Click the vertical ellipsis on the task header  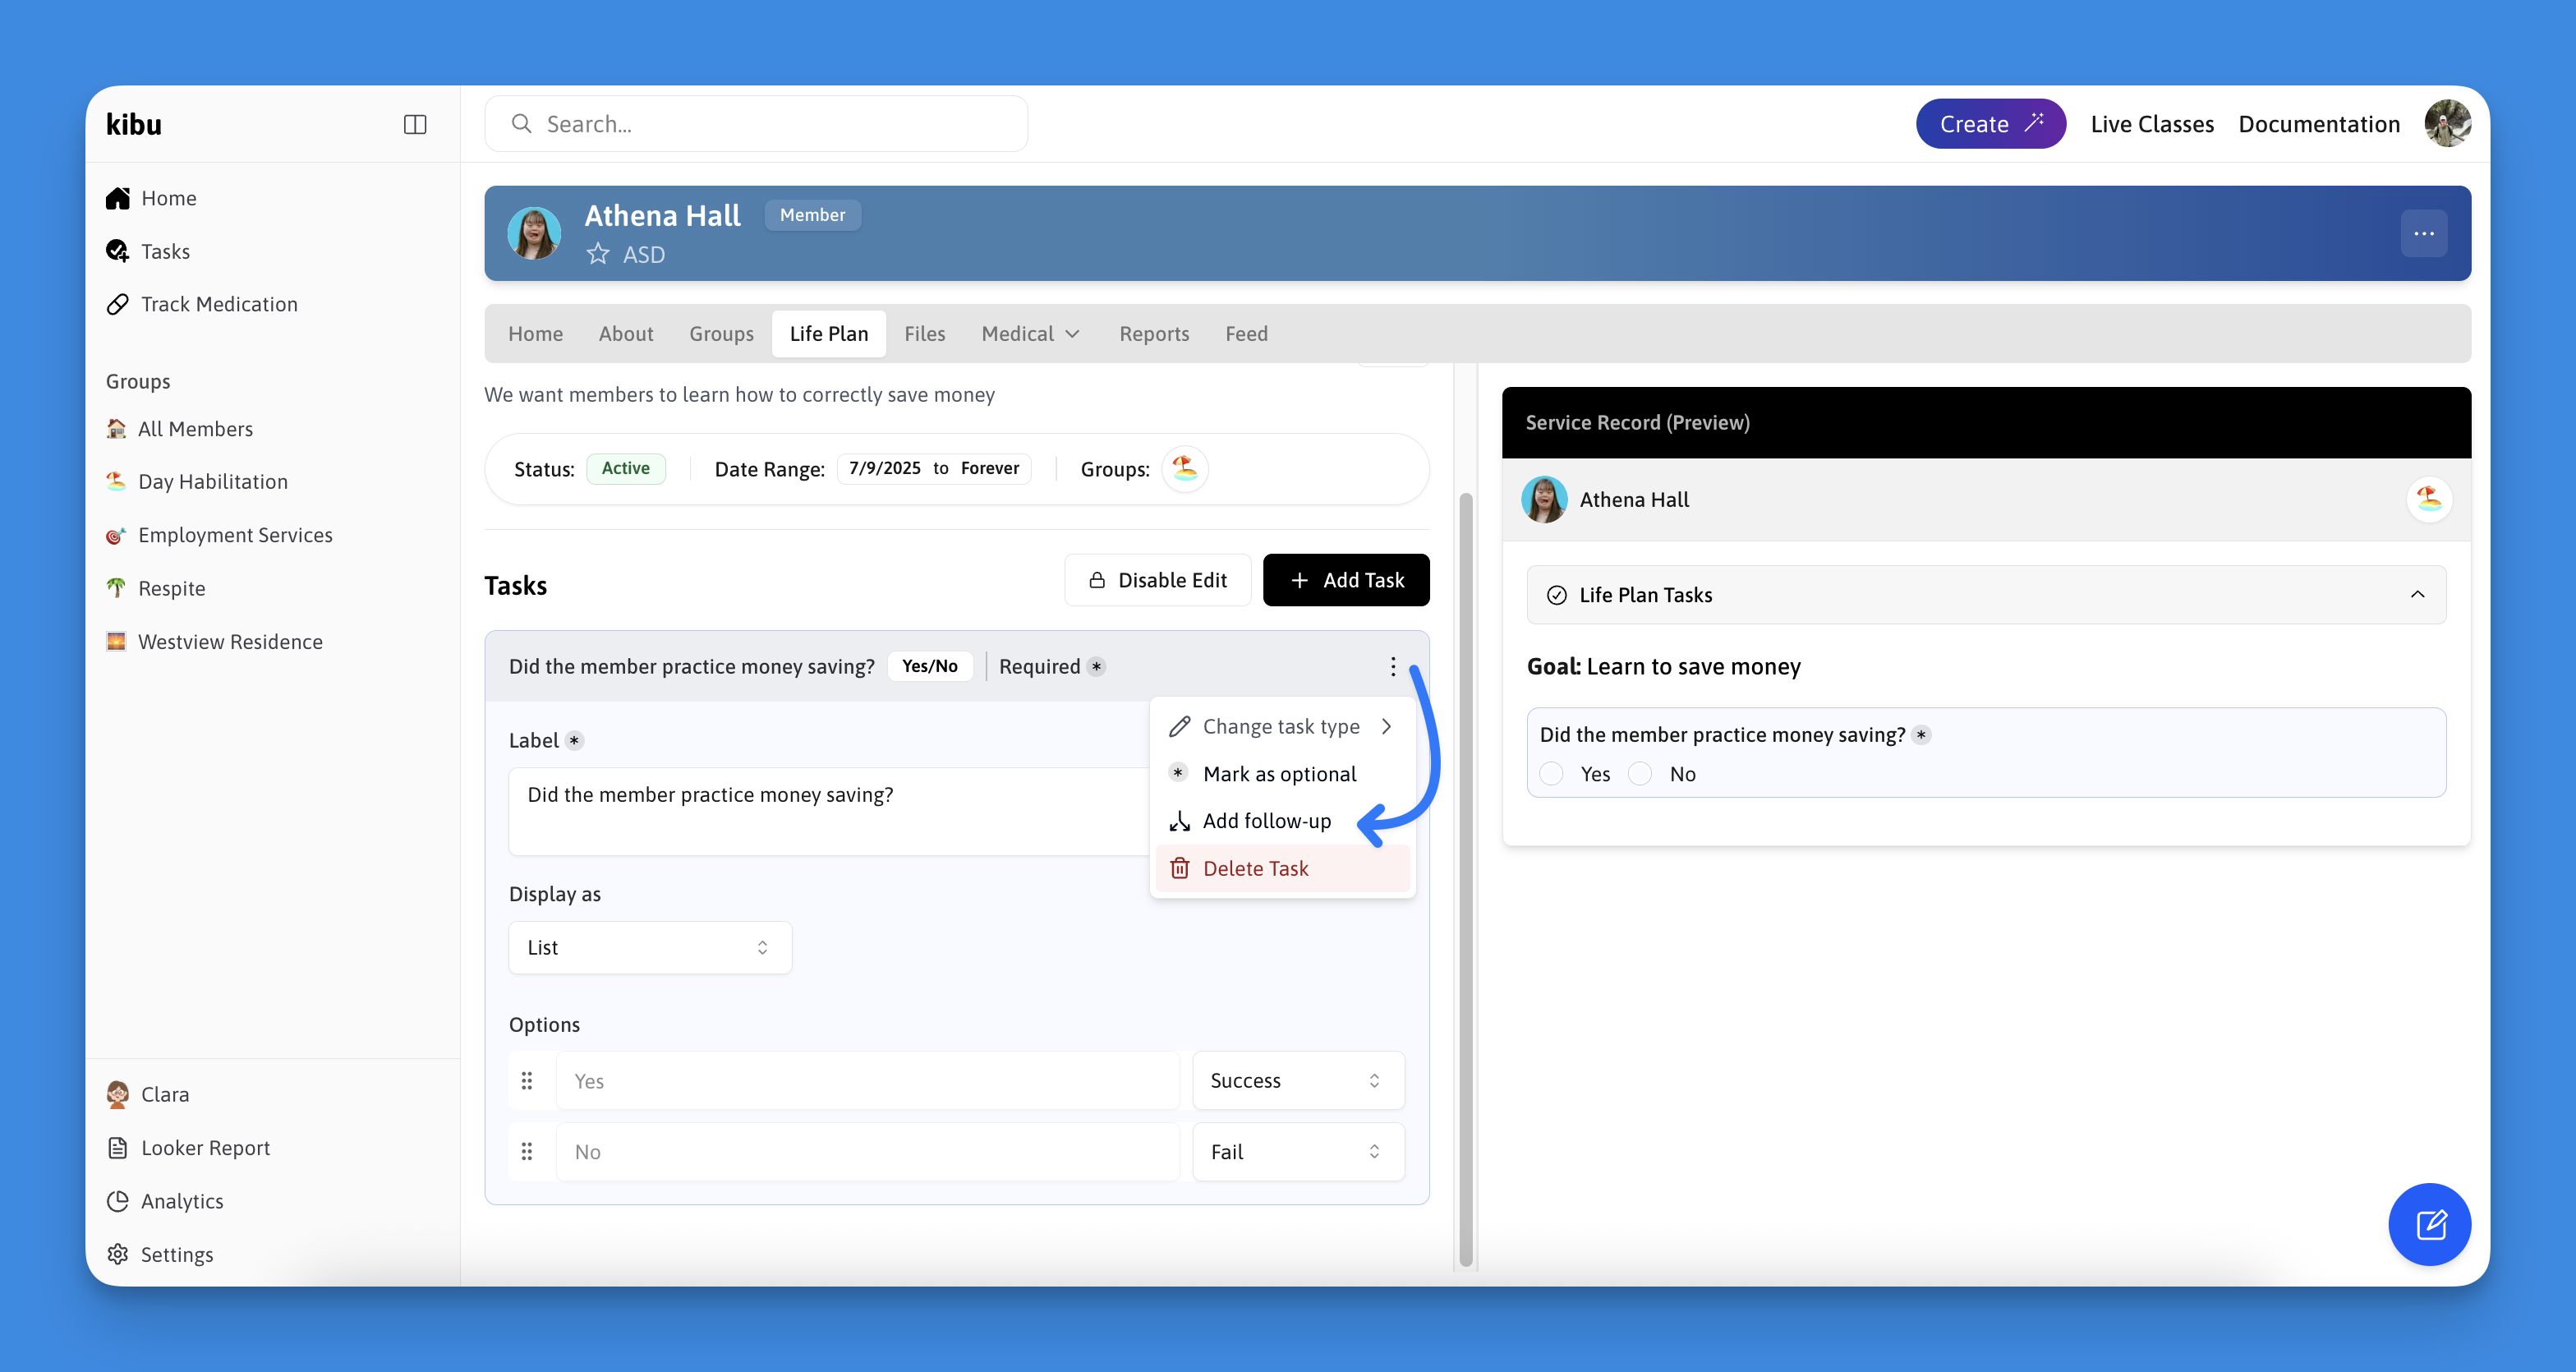(x=1392, y=666)
